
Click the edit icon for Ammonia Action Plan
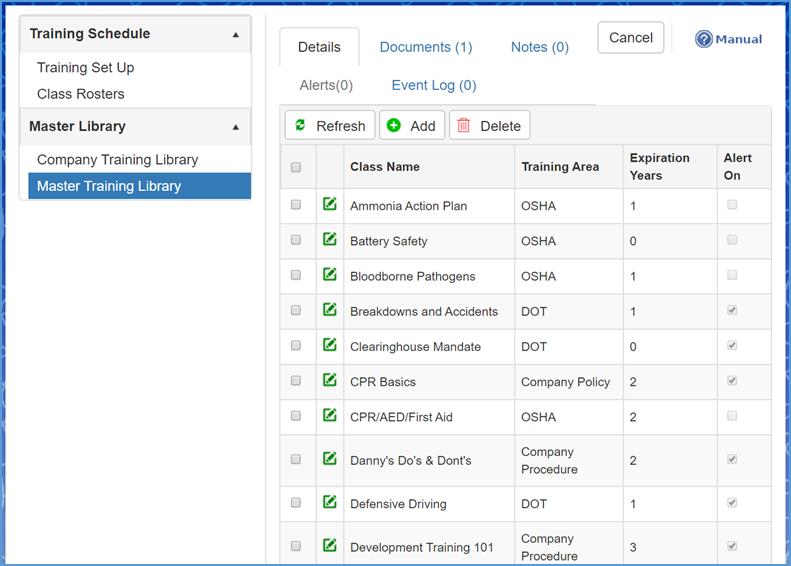[x=329, y=205]
